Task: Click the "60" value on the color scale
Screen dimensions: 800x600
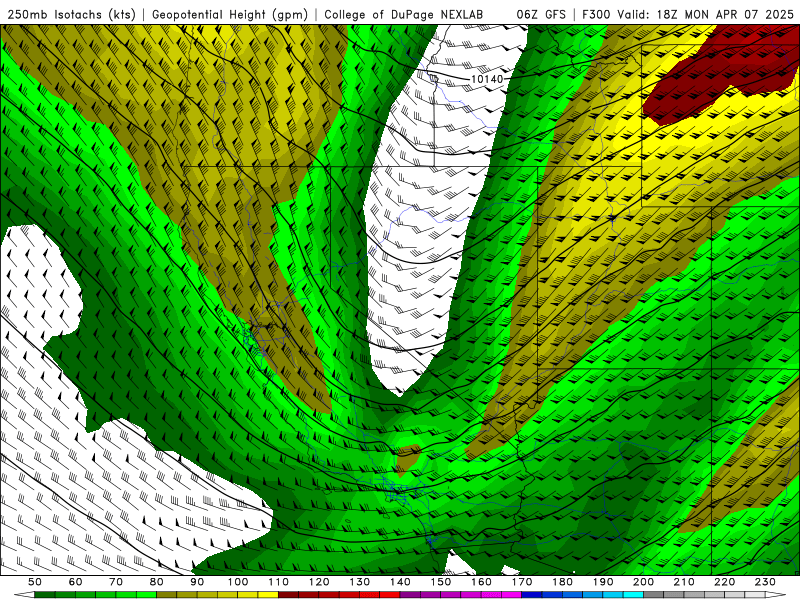Action: coord(75,582)
